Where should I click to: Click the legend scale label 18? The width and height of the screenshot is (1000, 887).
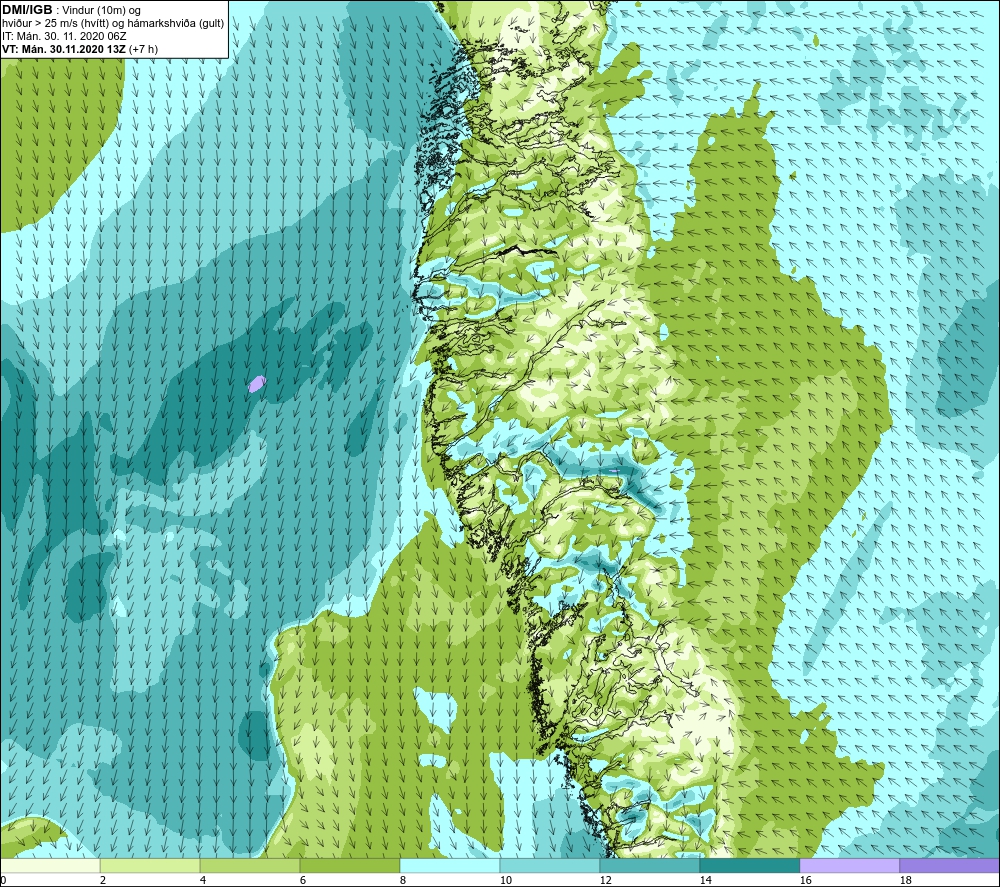(x=905, y=880)
